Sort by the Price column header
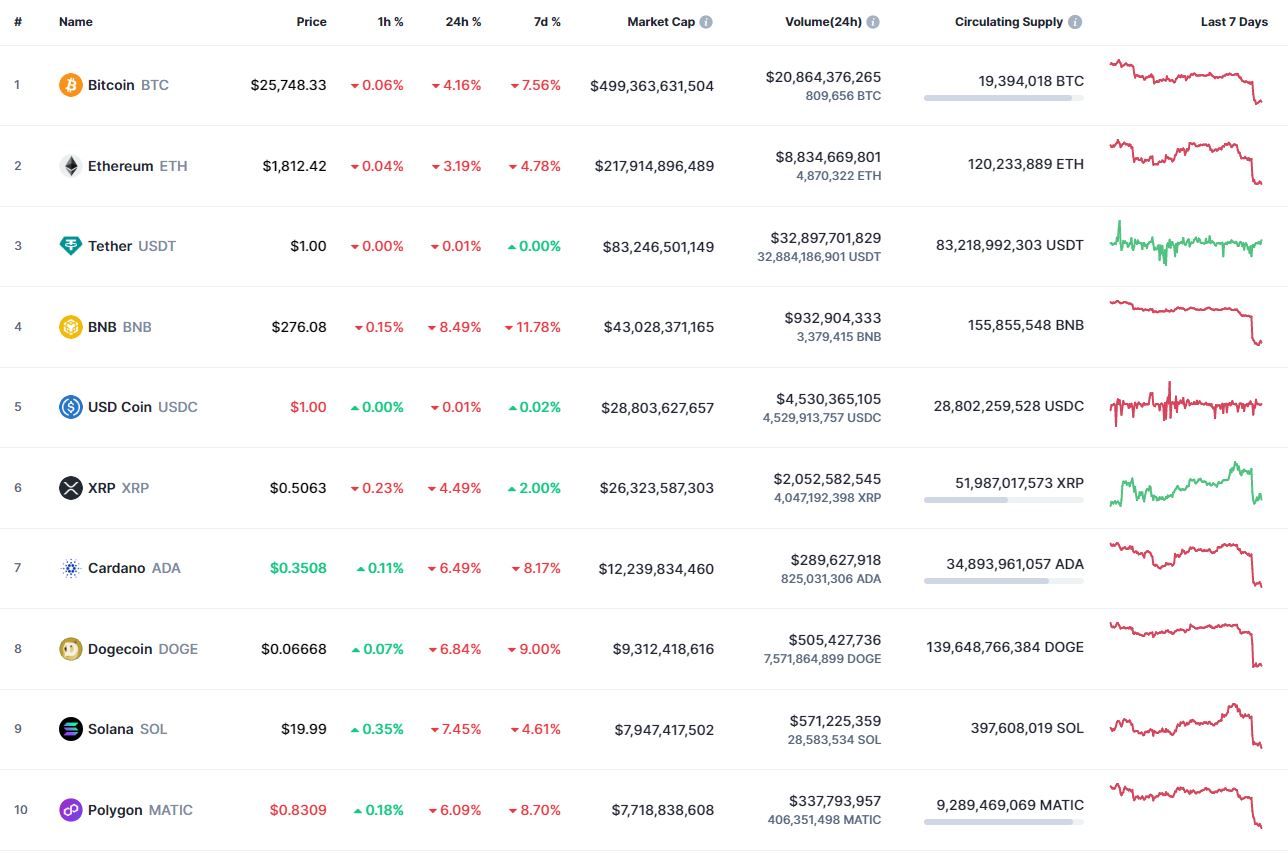The image size is (1288, 853). pyautogui.click(x=311, y=22)
